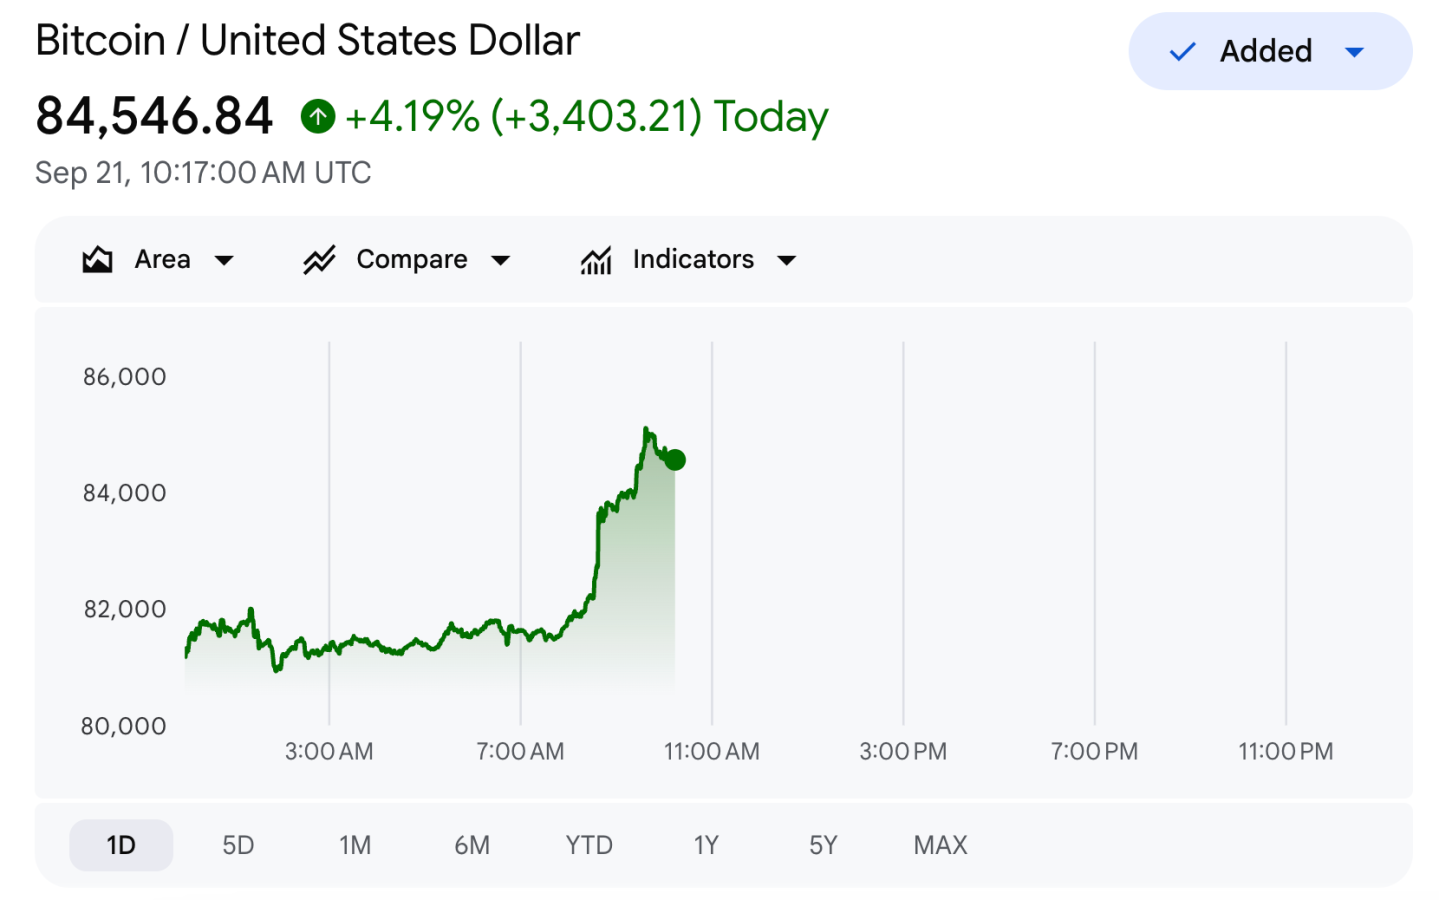
Task: Select the 6M range tab
Action: 472,845
